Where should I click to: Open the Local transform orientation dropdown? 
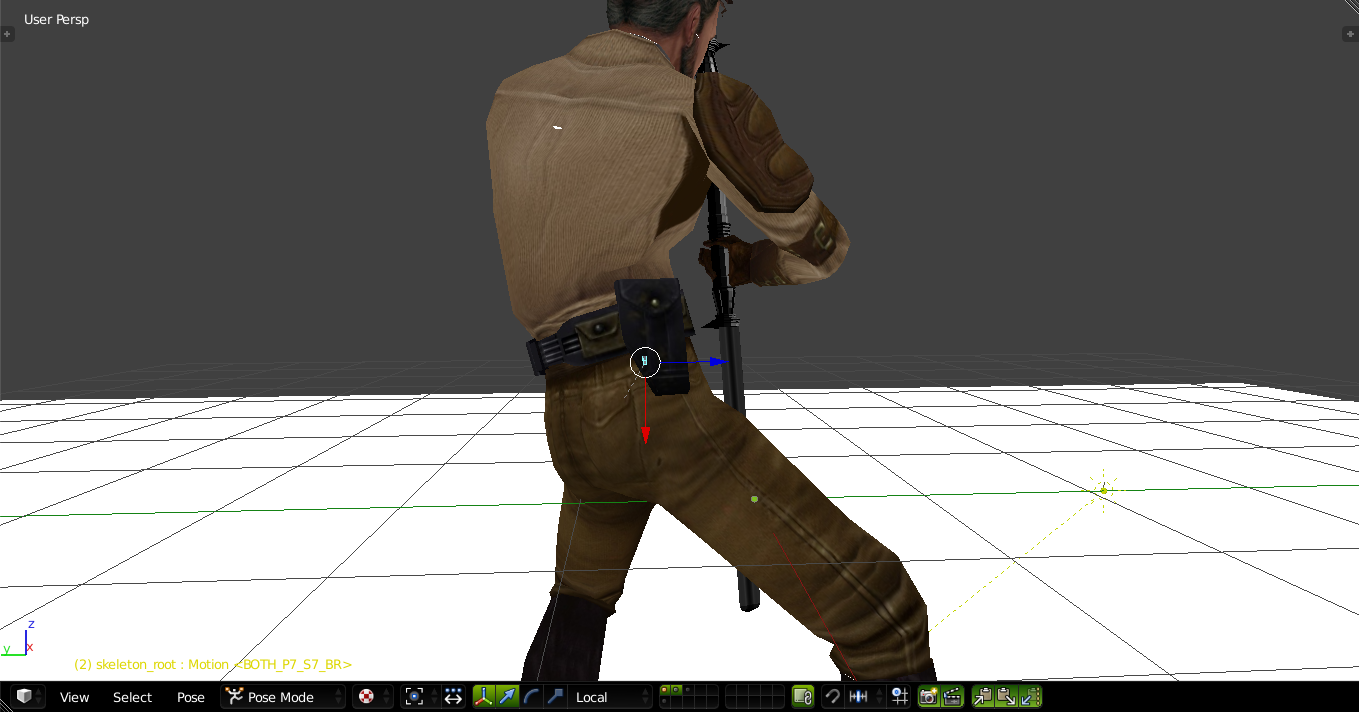coord(609,697)
